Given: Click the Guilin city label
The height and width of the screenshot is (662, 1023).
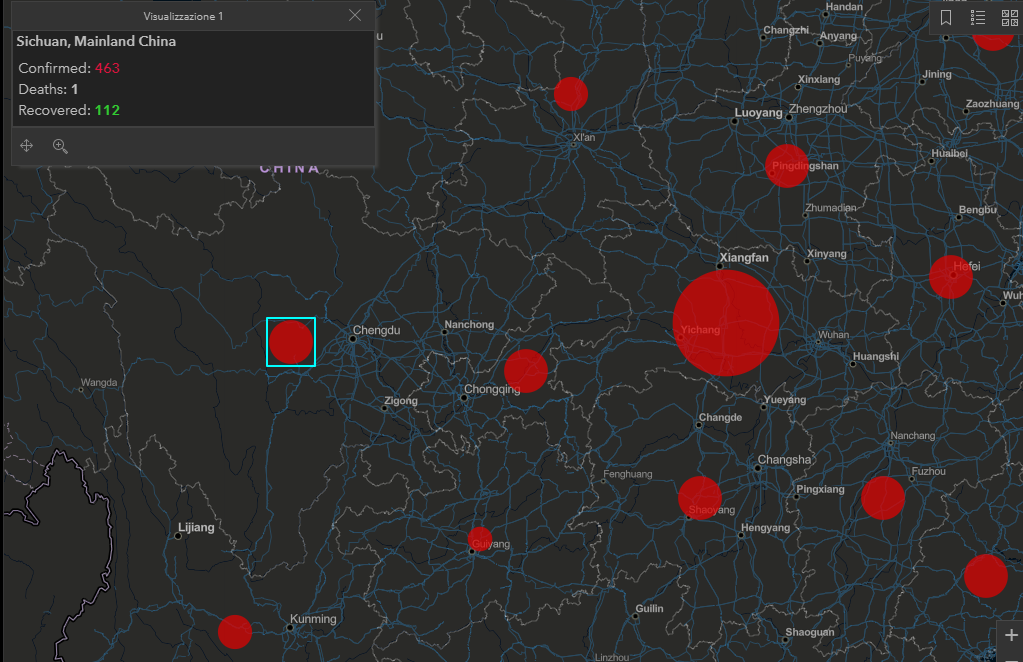Looking at the screenshot, I should click(649, 609).
